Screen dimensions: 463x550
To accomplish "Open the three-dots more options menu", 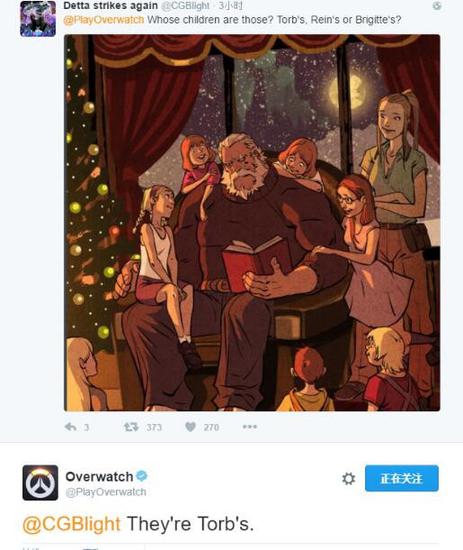I will (x=250, y=427).
